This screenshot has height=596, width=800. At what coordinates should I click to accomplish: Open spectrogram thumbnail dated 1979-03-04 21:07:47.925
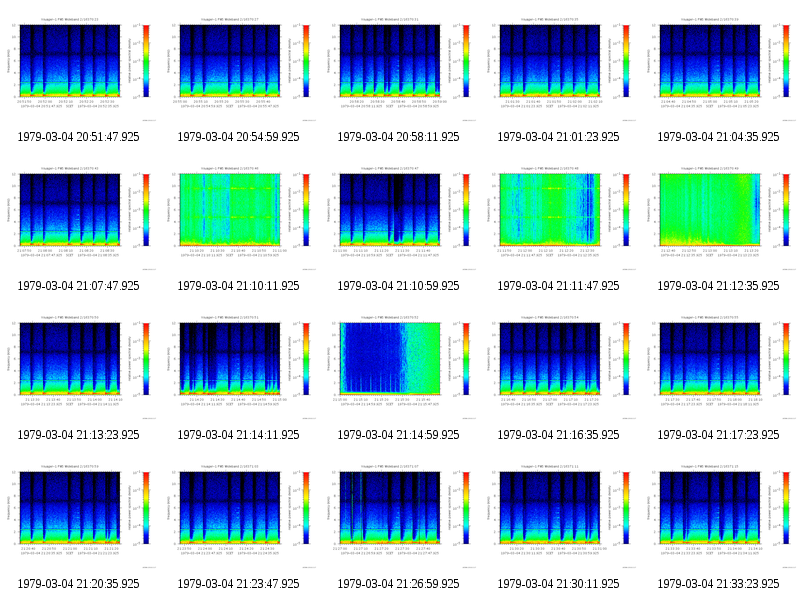click(x=79, y=217)
